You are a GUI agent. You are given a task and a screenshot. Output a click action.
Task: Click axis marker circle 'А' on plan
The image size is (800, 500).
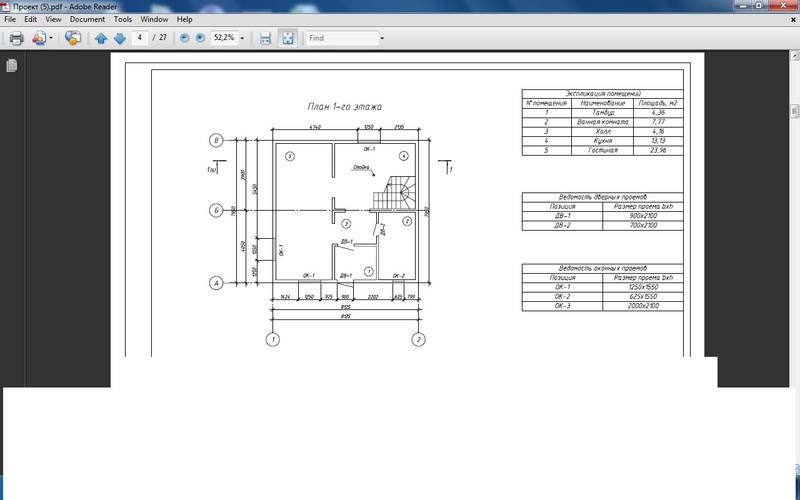click(216, 283)
